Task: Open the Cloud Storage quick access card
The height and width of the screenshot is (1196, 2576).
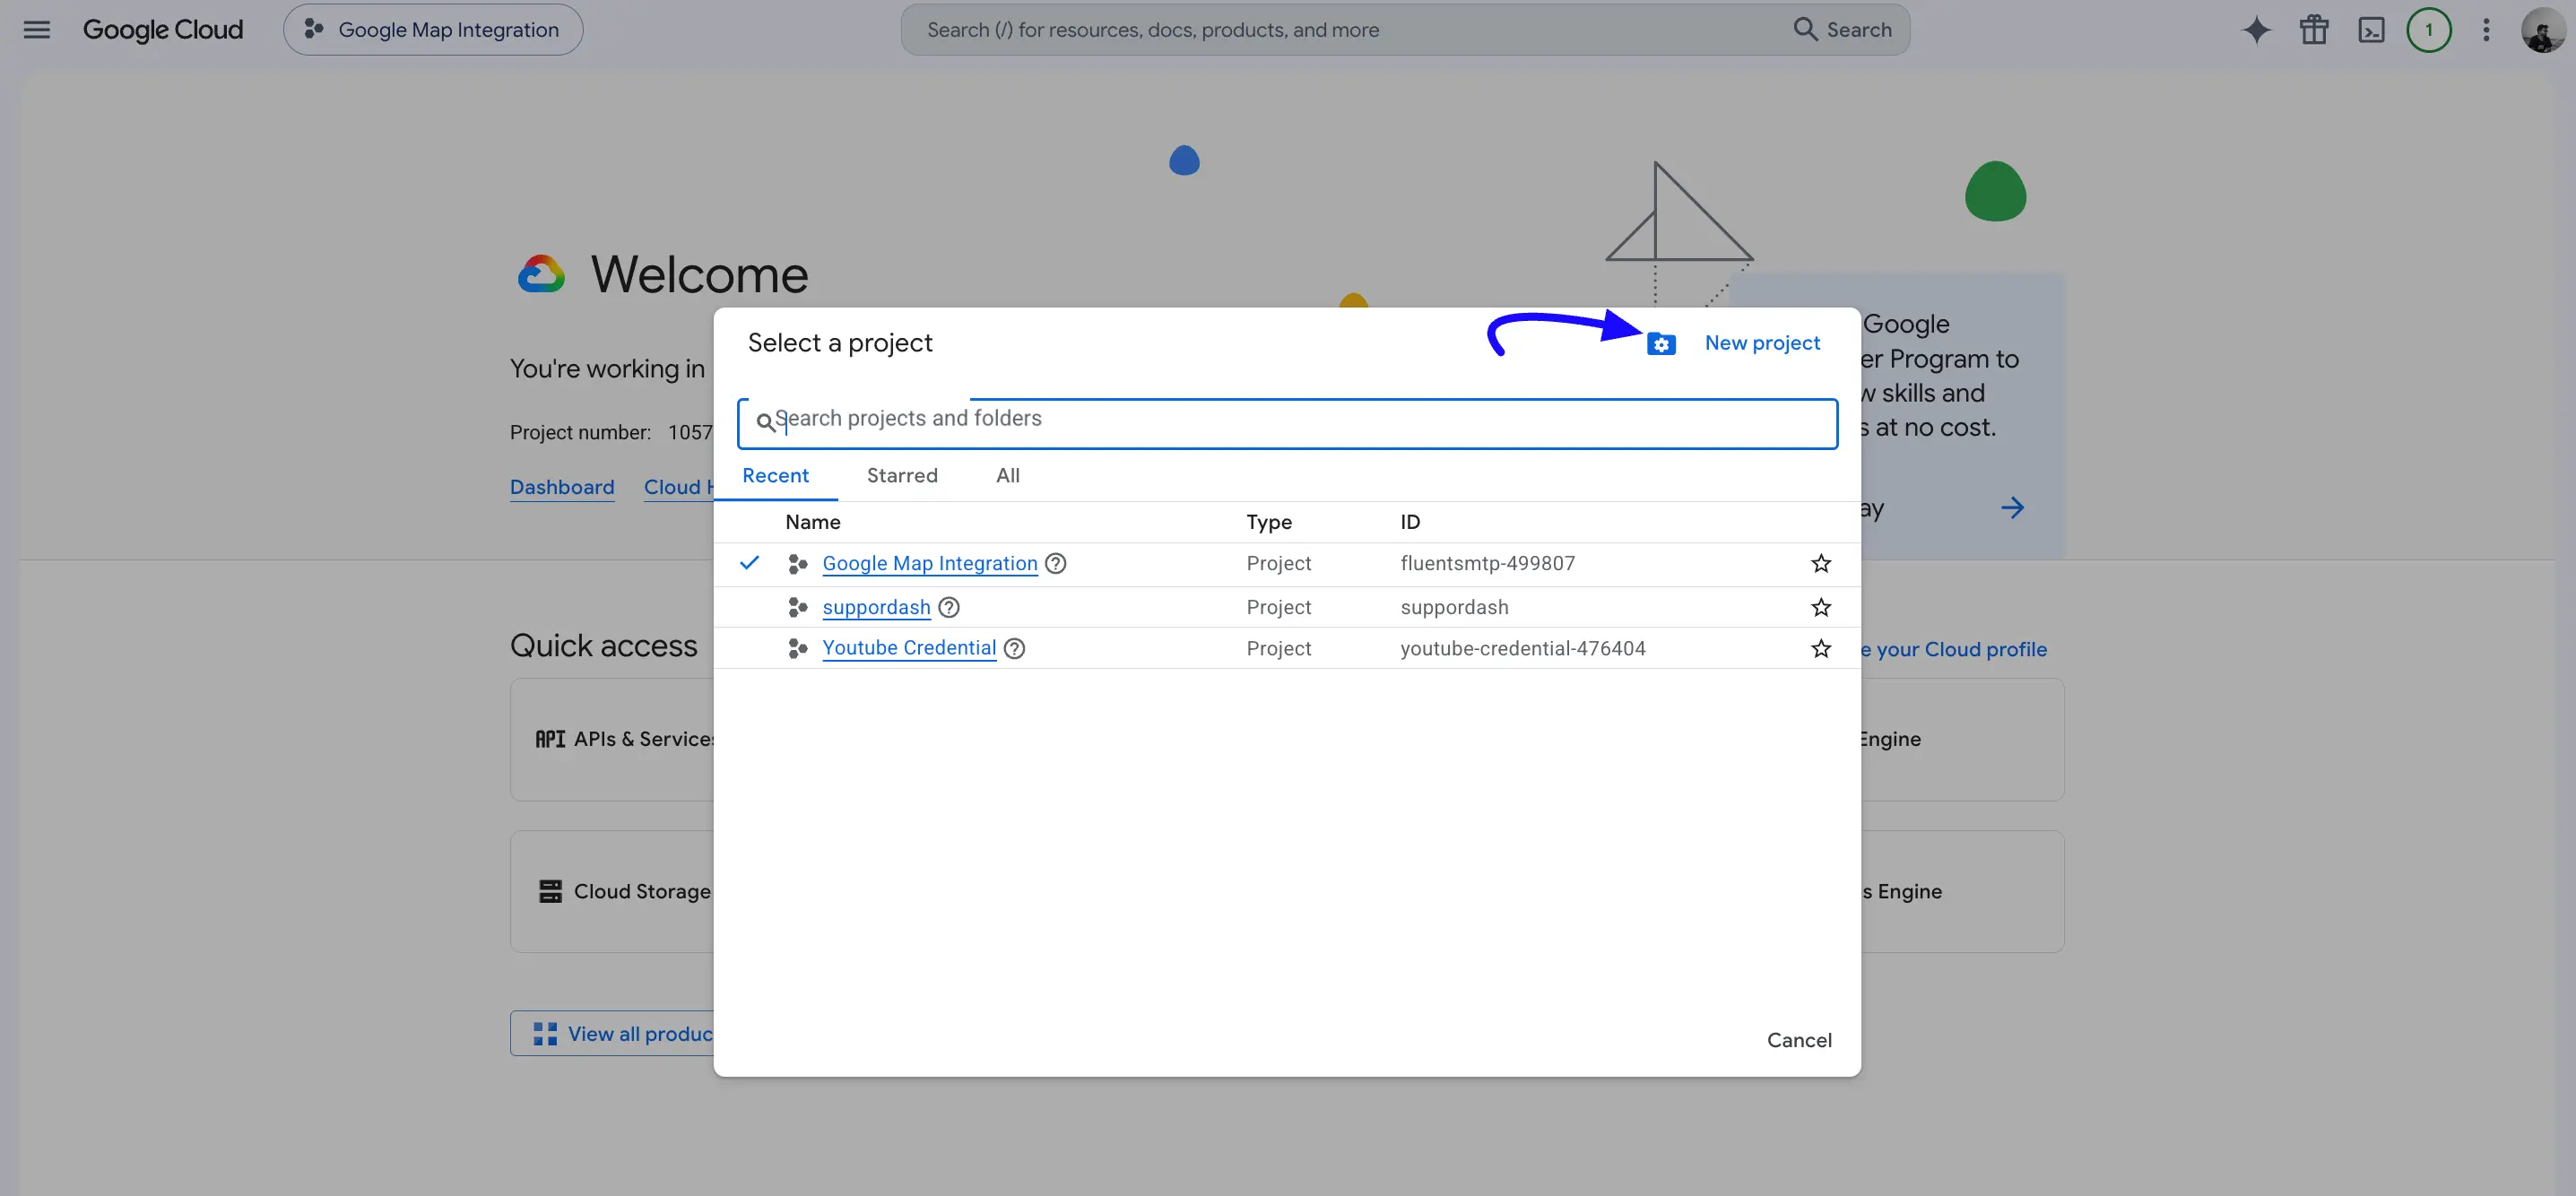Action: [x=612, y=891]
